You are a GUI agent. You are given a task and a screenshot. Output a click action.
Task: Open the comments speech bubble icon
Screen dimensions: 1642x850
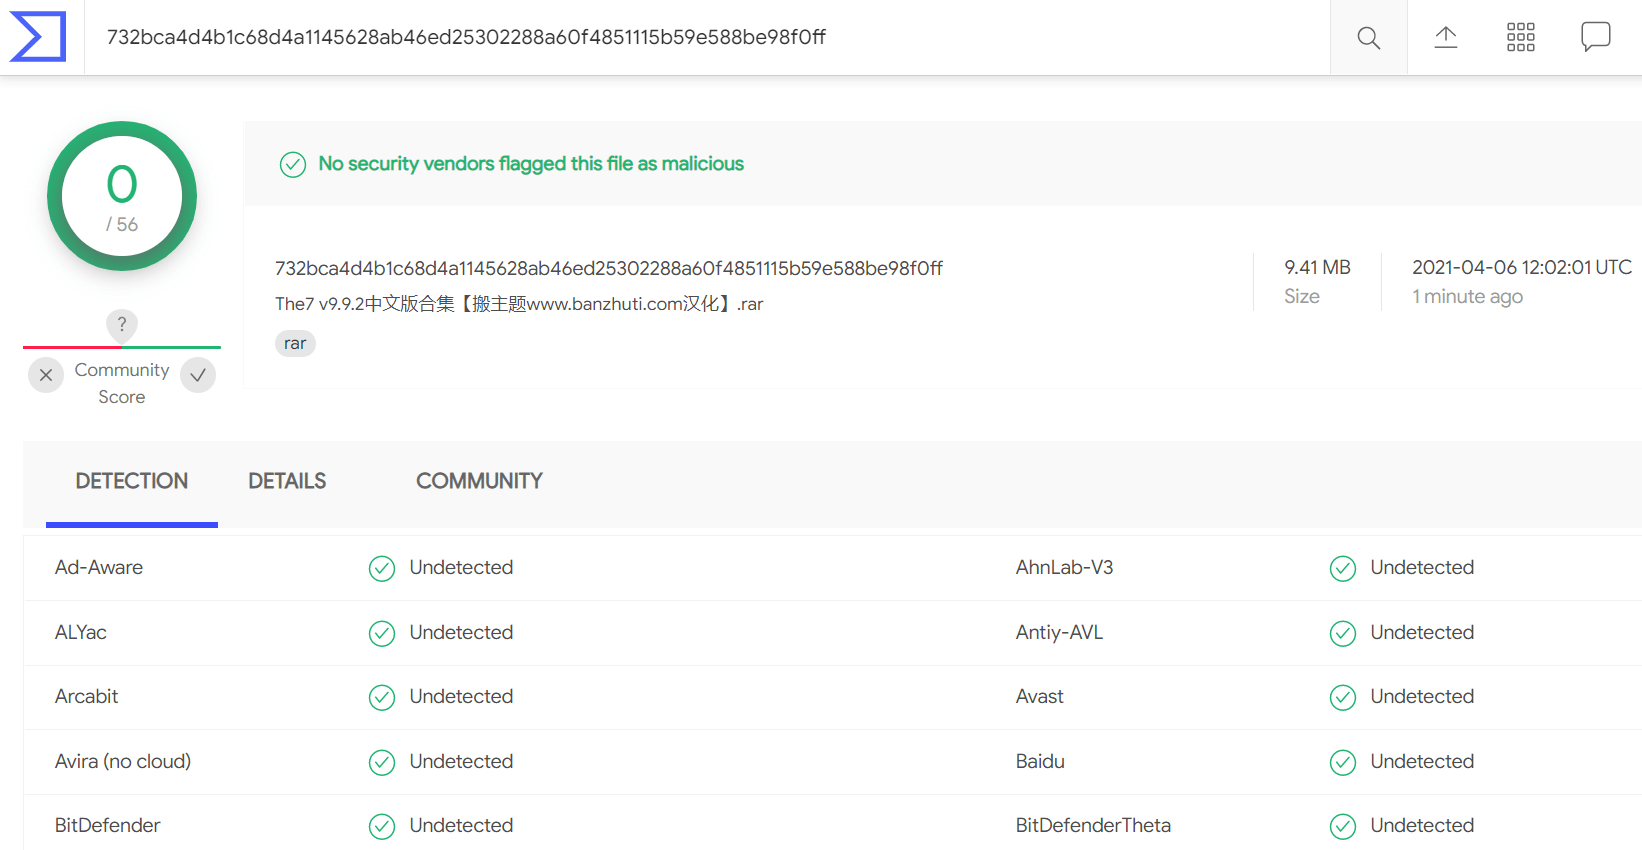pyautogui.click(x=1596, y=37)
